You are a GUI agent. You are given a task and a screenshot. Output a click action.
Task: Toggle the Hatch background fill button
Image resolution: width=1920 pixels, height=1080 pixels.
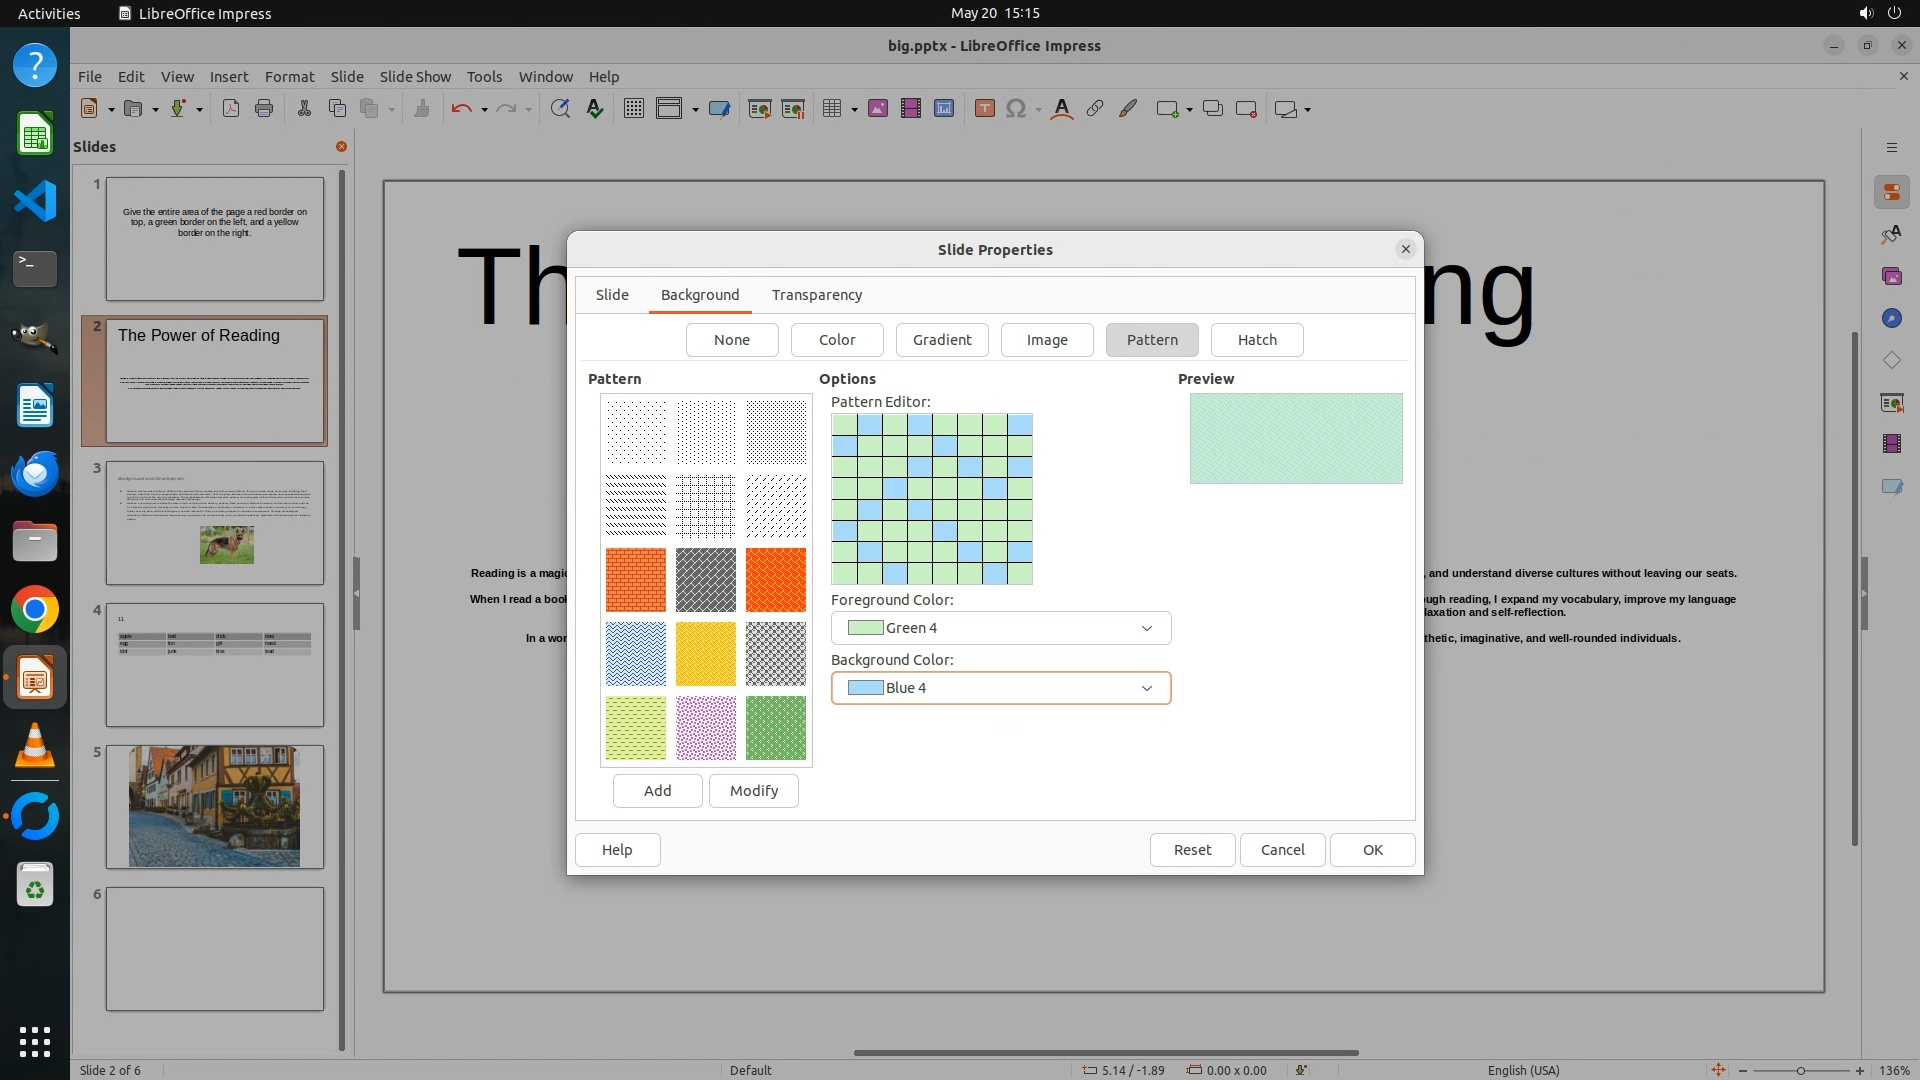[1257, 340]
